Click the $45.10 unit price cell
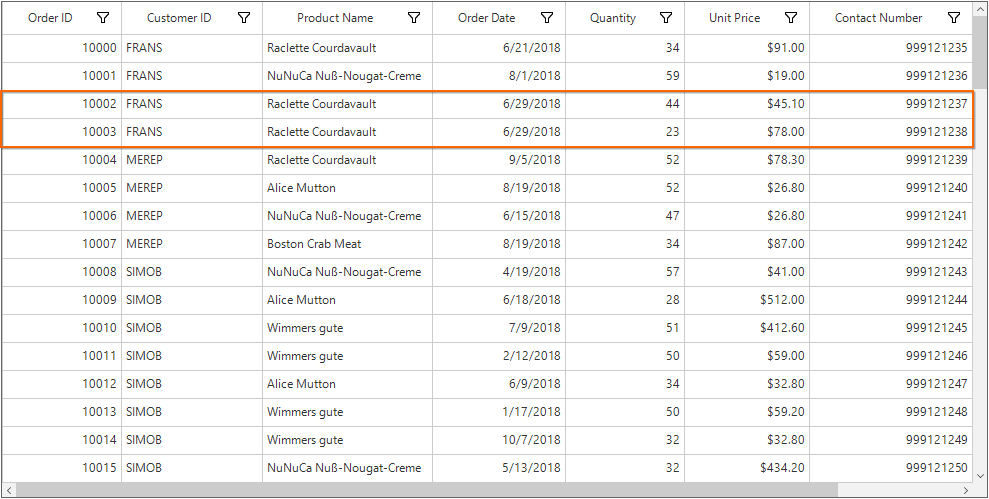The image size is (989, 499). coord(747,104)
